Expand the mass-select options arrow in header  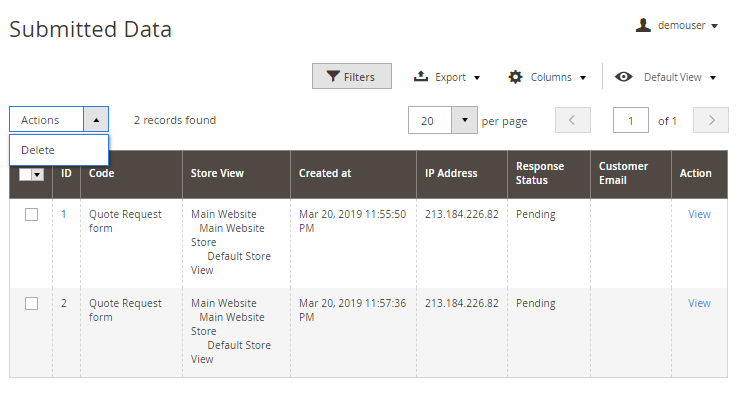[37, 175]
